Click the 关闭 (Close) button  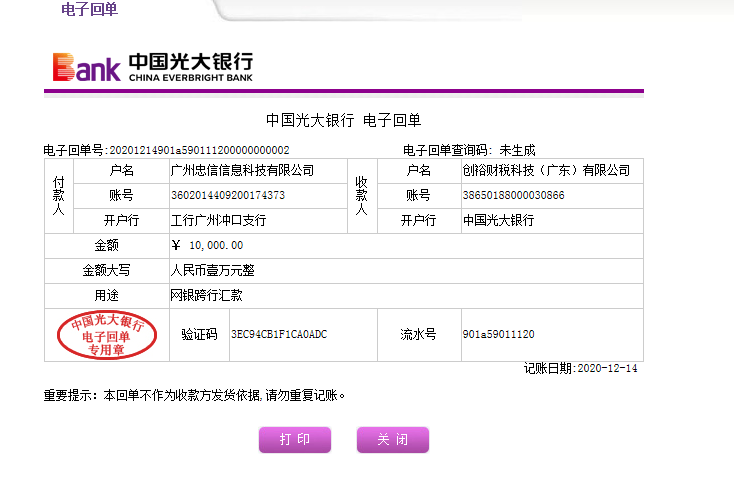393,439
